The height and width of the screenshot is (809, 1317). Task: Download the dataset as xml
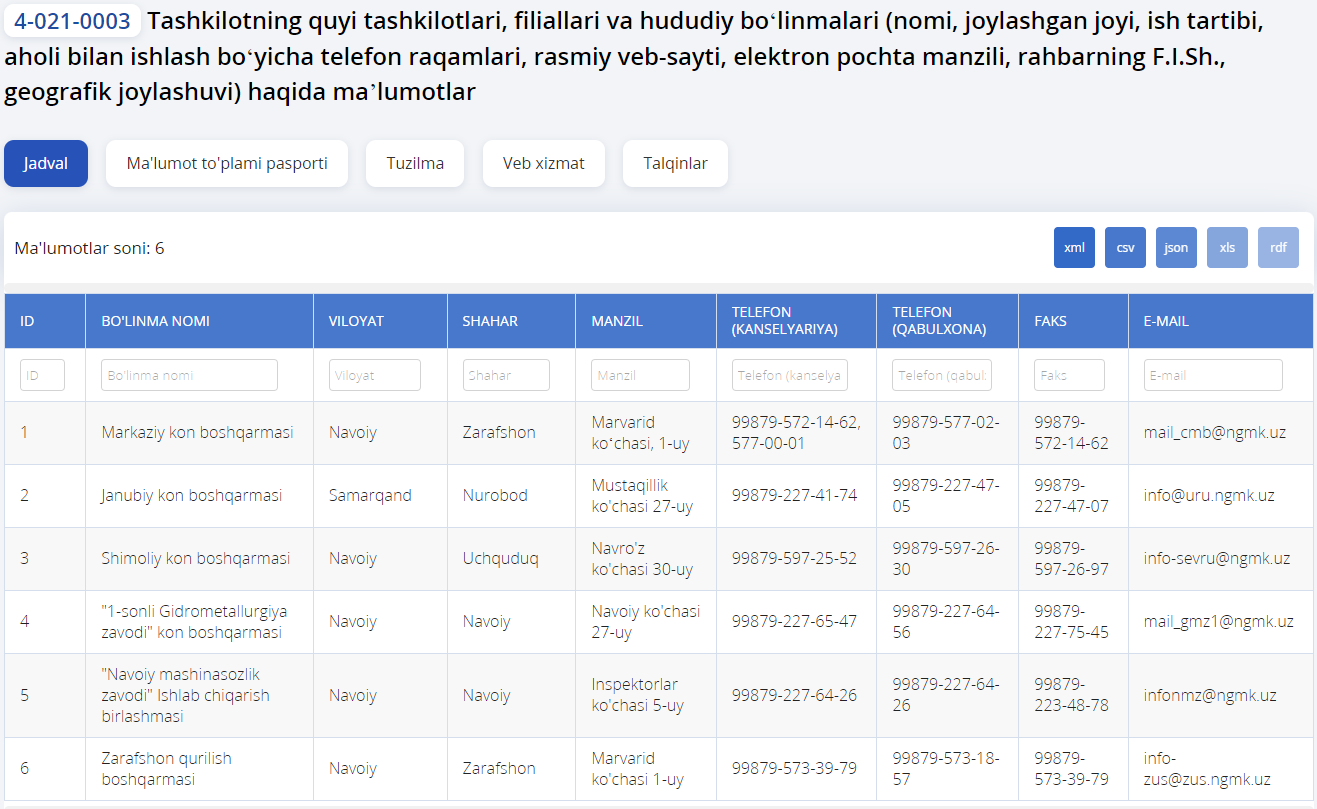(x=1074, y=248)
